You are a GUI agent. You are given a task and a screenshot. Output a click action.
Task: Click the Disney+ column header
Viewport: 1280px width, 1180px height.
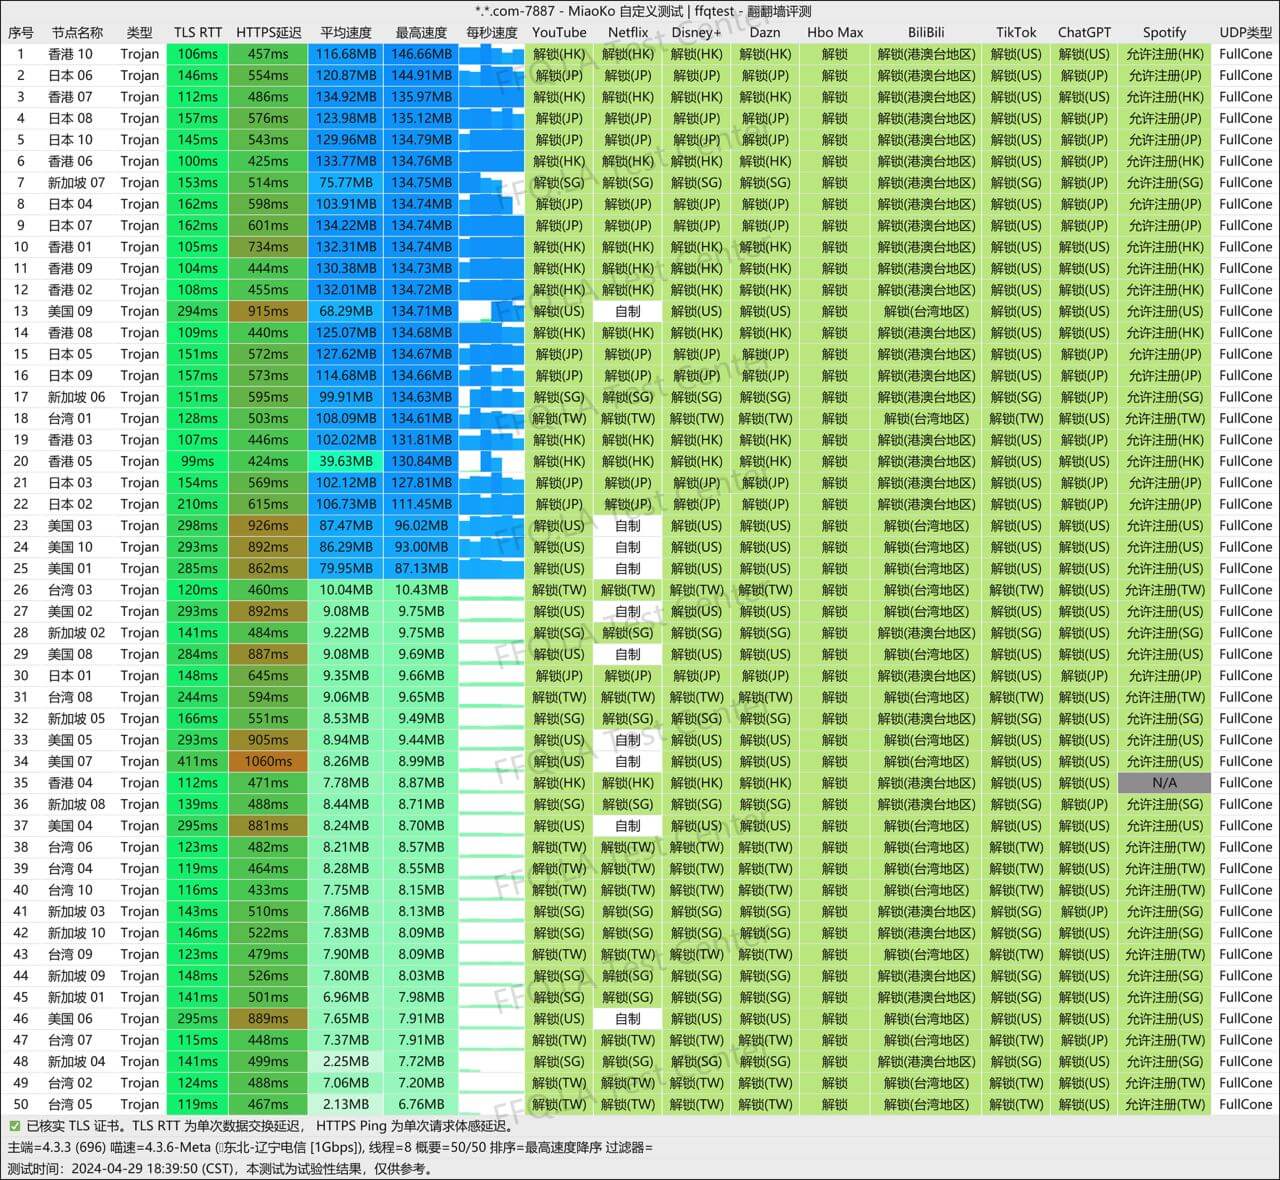(696, 32)
